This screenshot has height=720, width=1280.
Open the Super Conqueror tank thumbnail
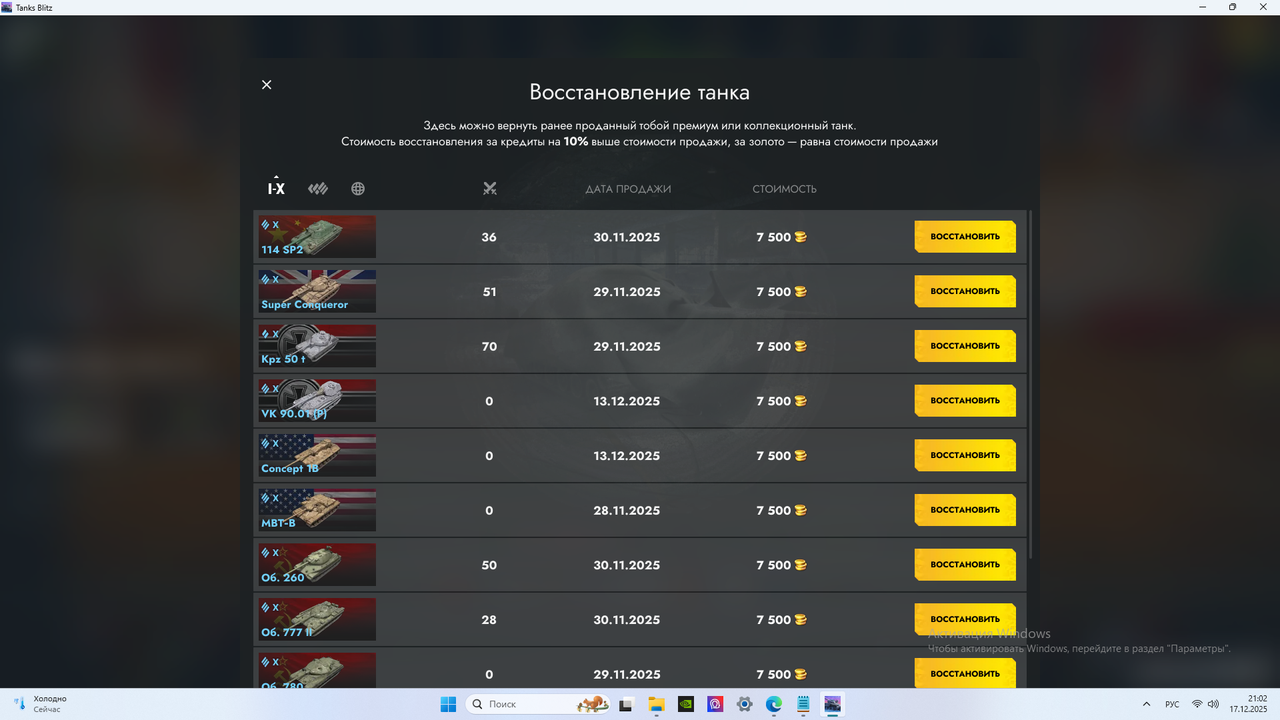click(317, 291)
